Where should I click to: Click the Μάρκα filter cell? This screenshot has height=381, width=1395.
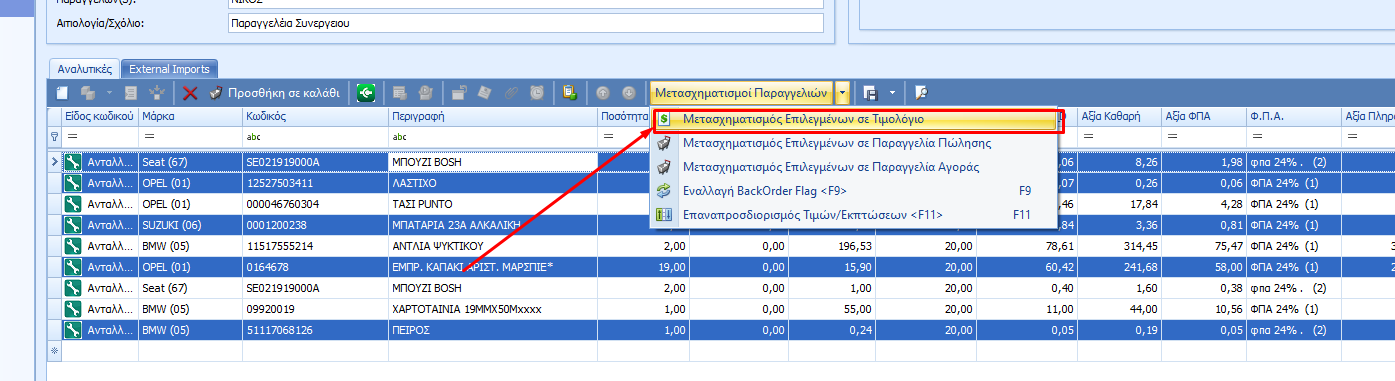pyautogui.click(x=189, y=136)
